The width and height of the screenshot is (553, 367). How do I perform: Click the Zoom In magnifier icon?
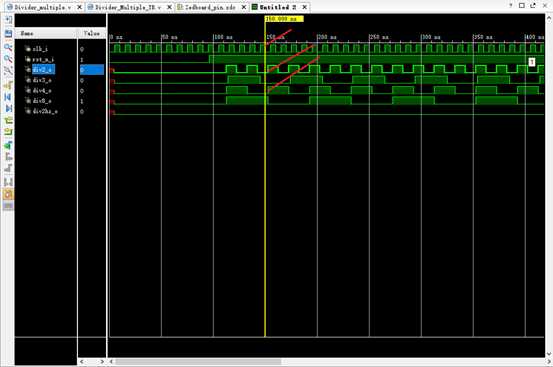click(8, 47)
